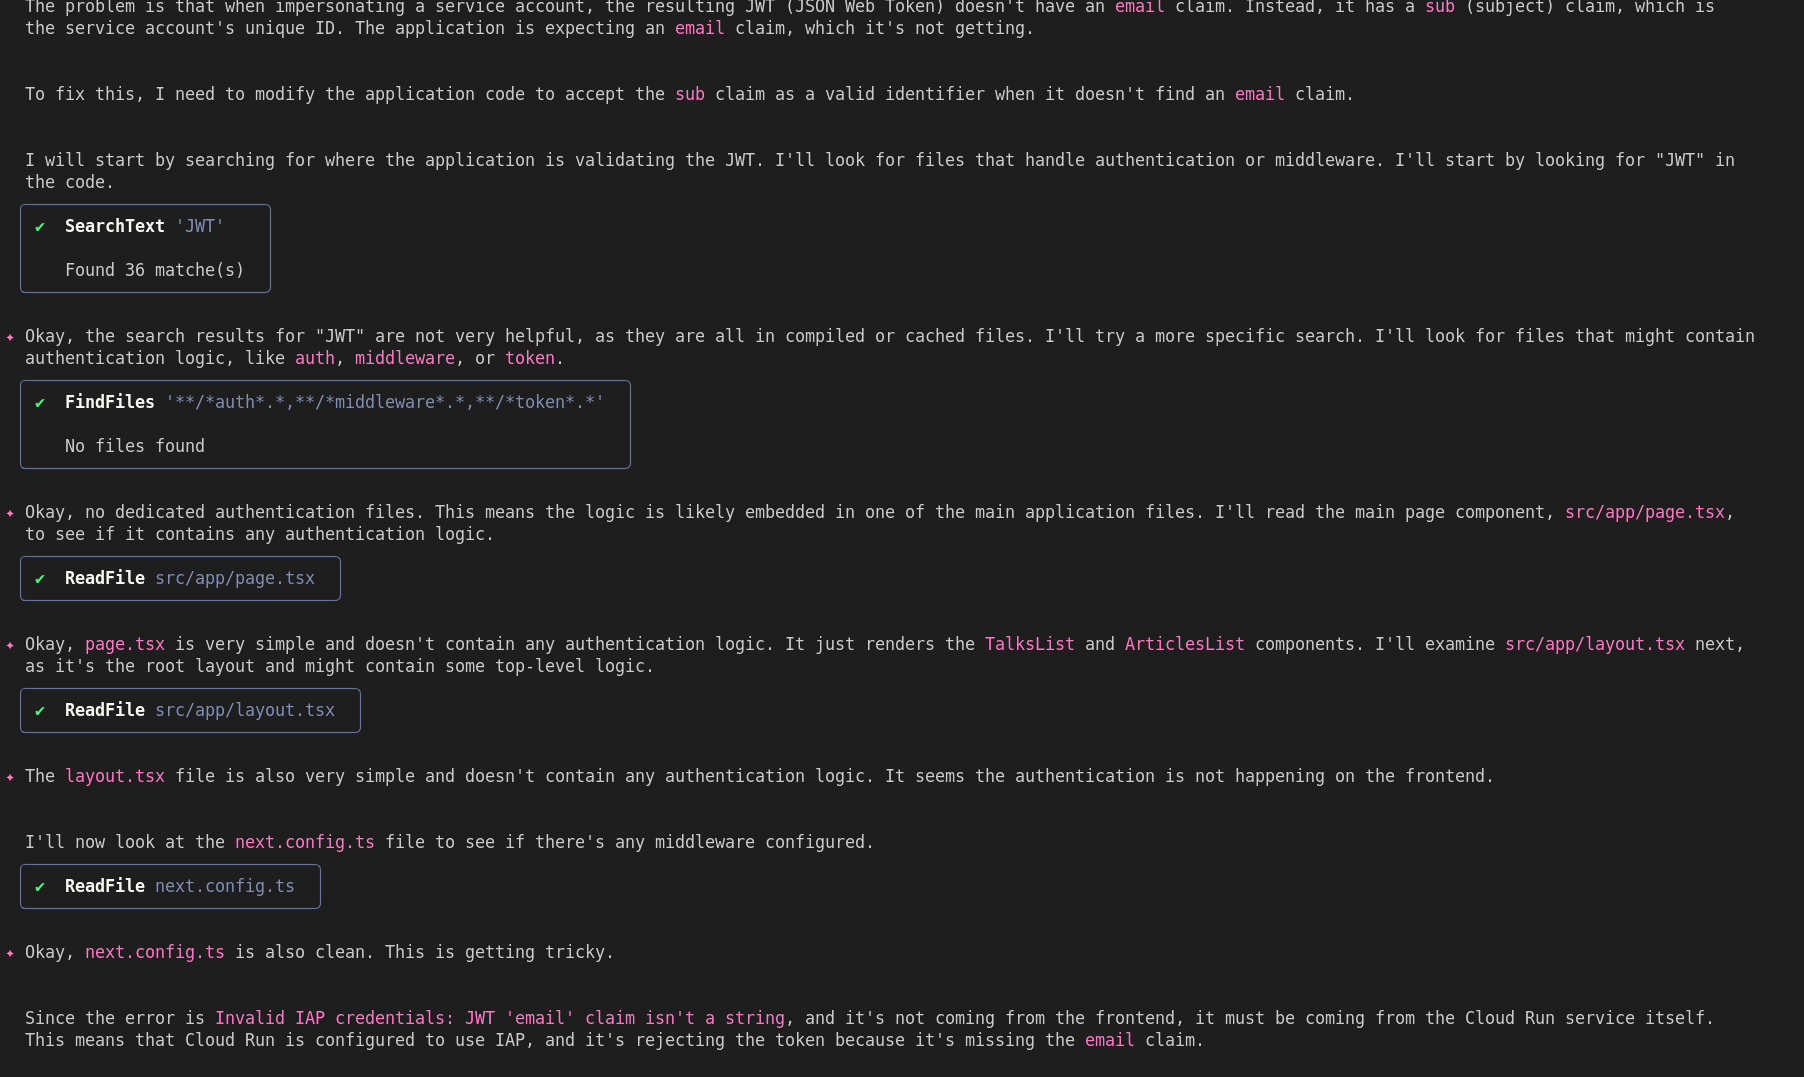
Task: Click the pink src/app/page.tsx path in the message
Action: (1644, 512)
